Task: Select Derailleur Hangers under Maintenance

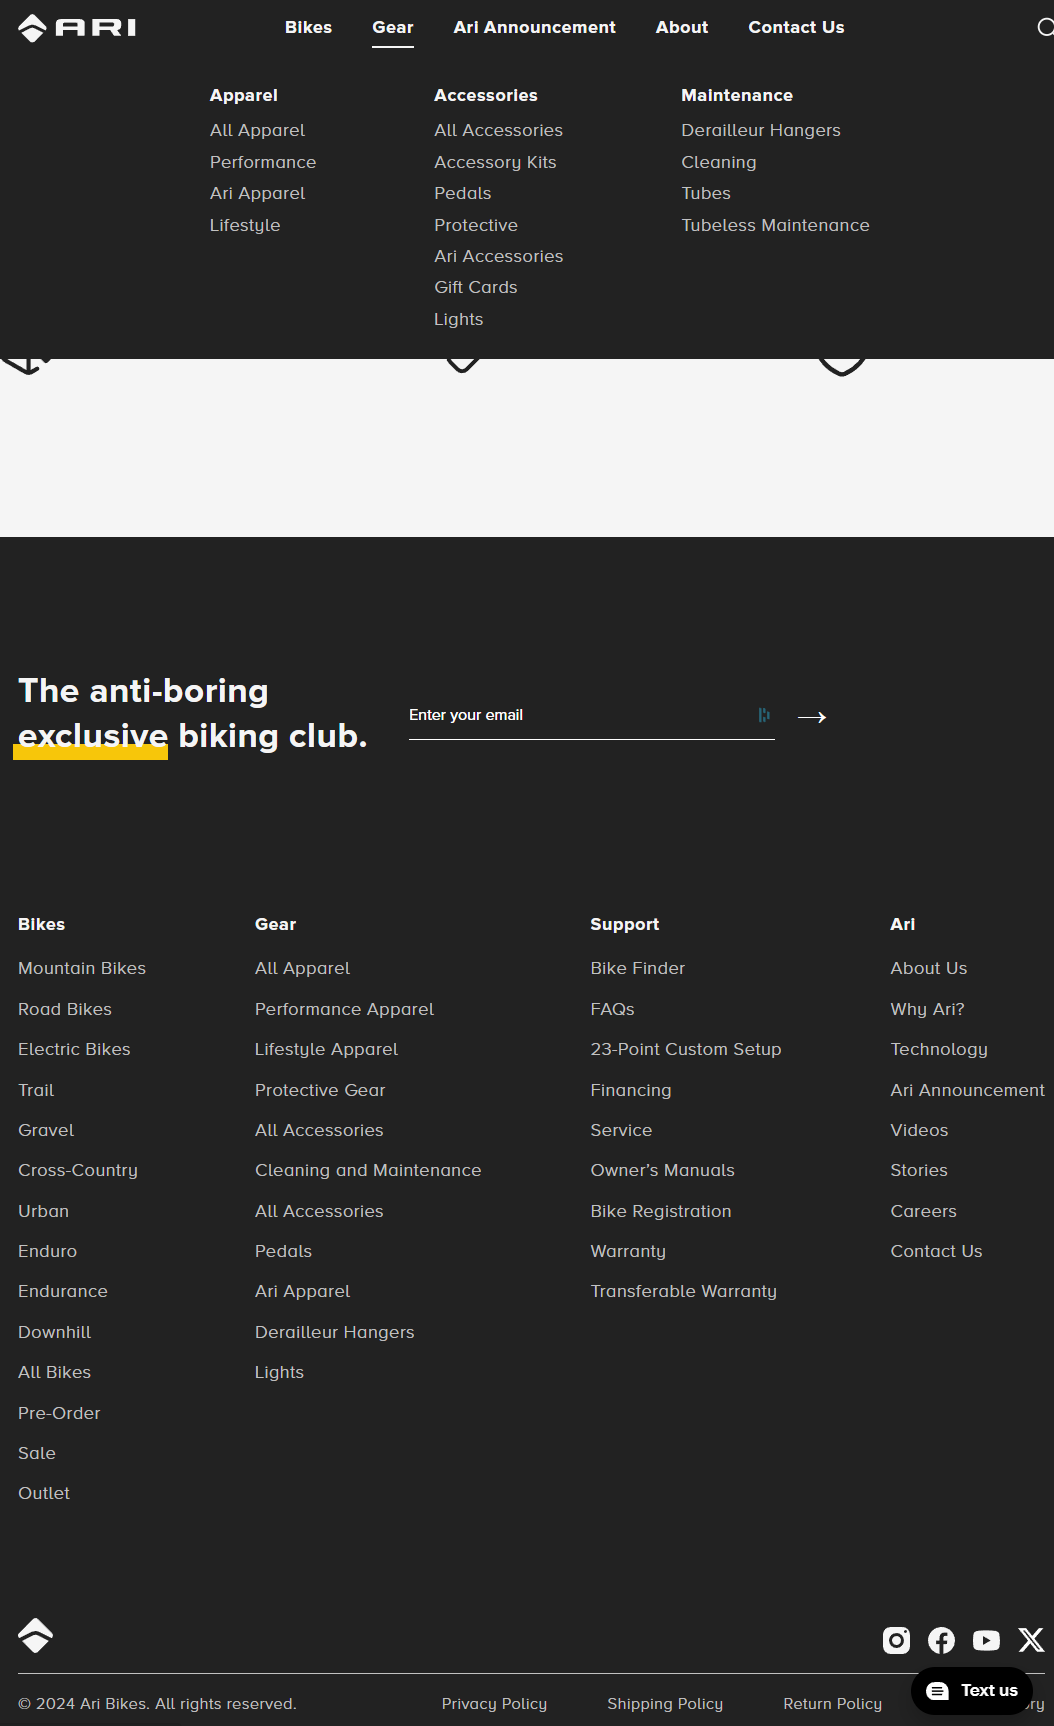Action: tap(761, 130)
